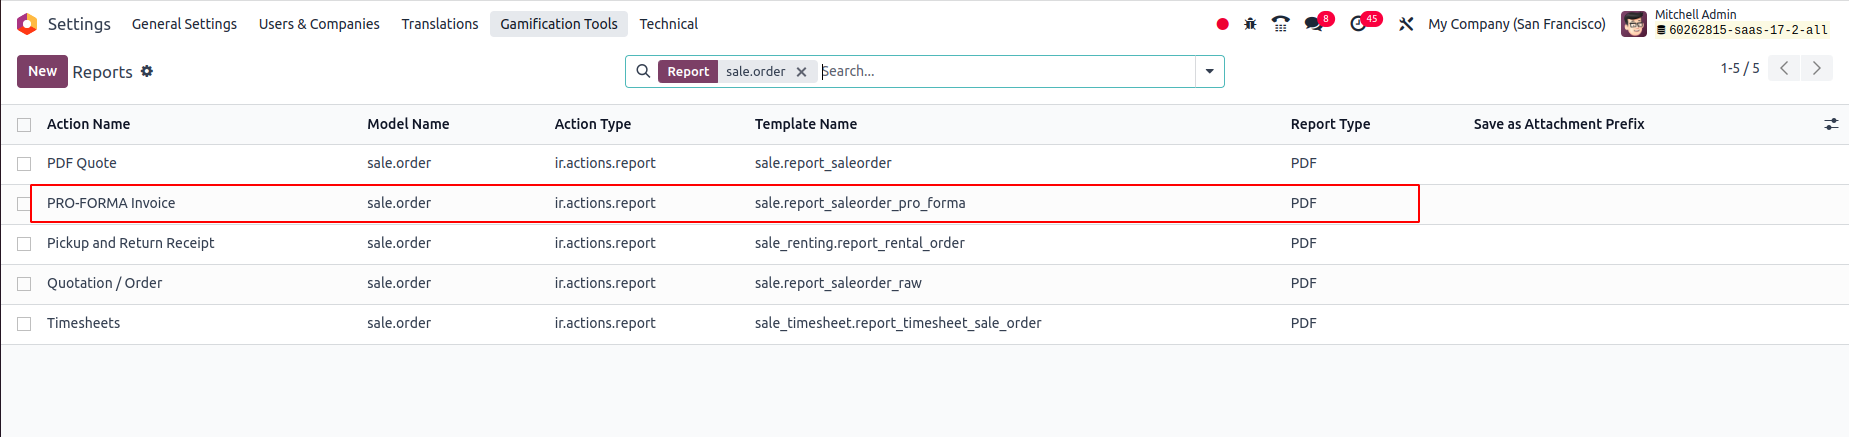Open My Company (San Francisco) switcher

coord(1516,24)
